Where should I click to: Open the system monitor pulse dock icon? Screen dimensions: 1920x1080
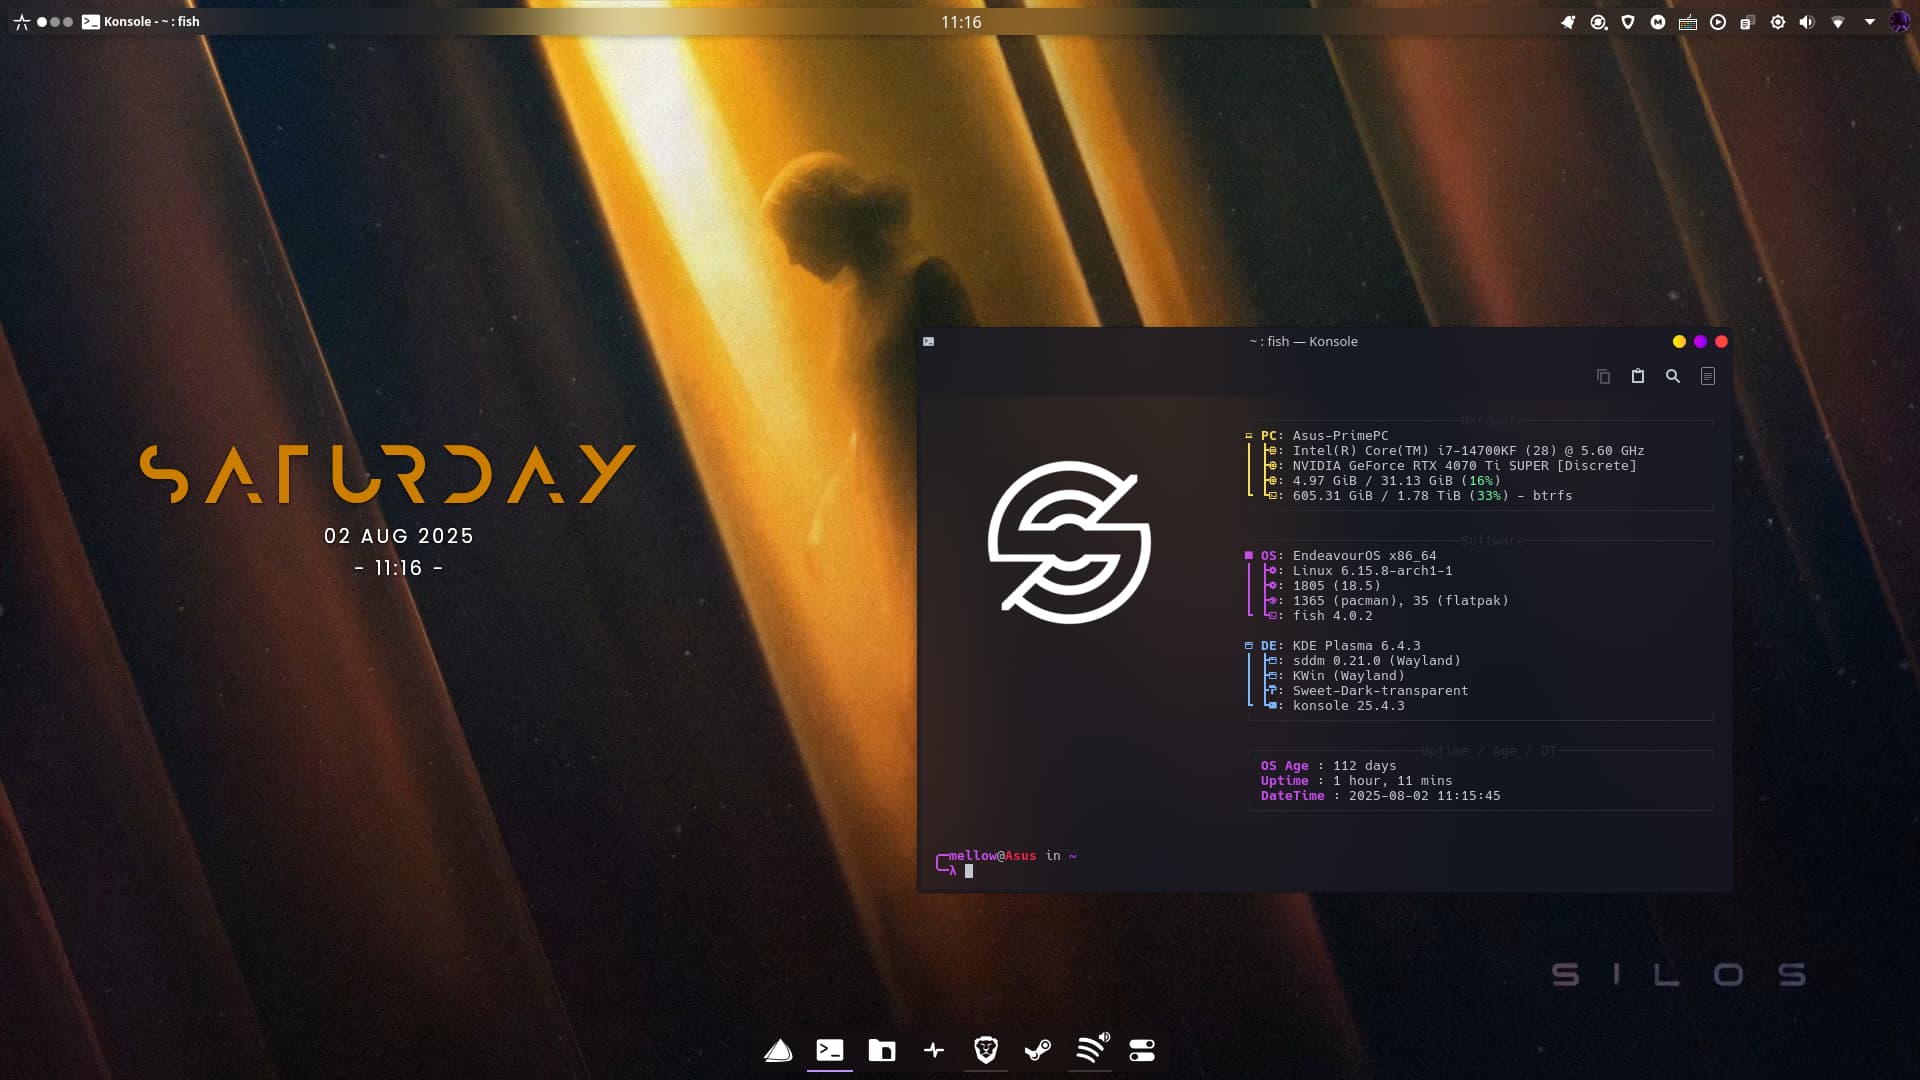pyautogui.click(x=934, y=1050)
